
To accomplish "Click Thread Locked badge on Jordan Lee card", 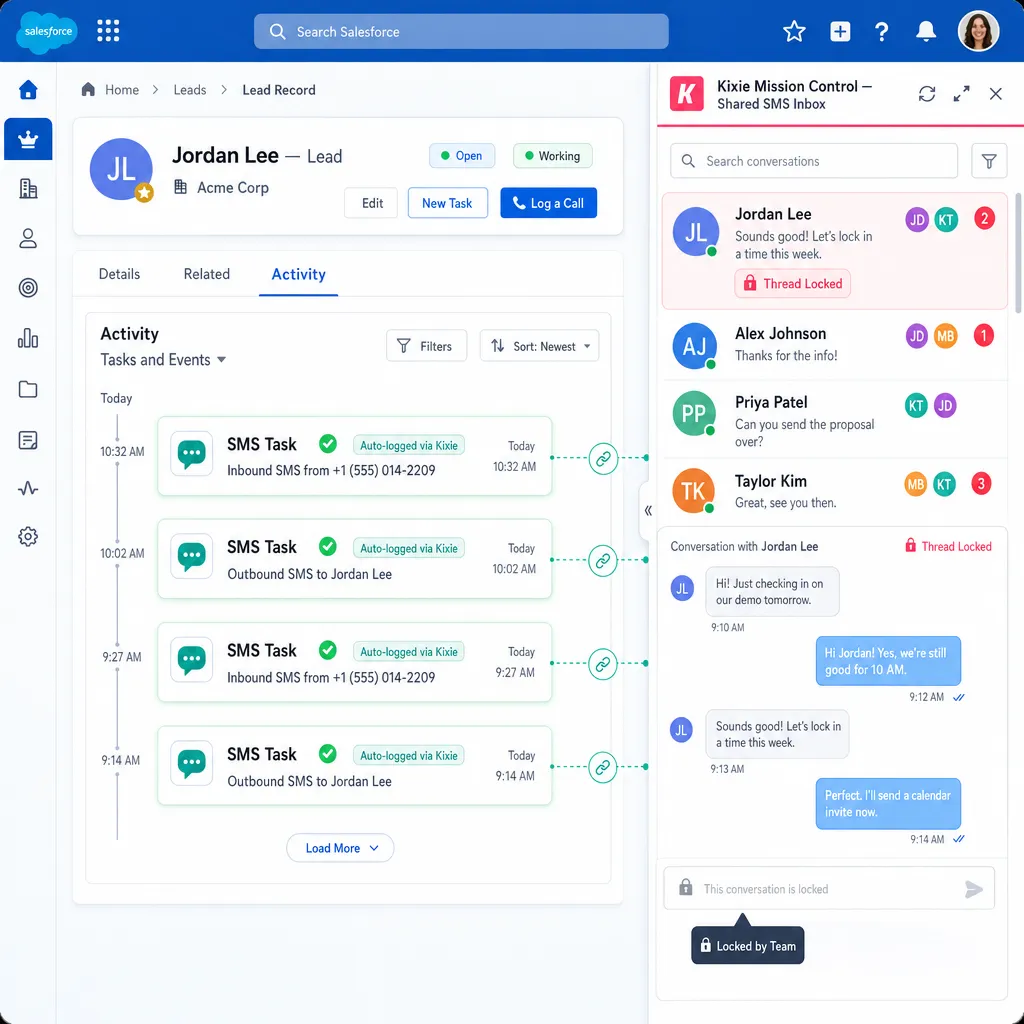I will click(x=792, y=283).
